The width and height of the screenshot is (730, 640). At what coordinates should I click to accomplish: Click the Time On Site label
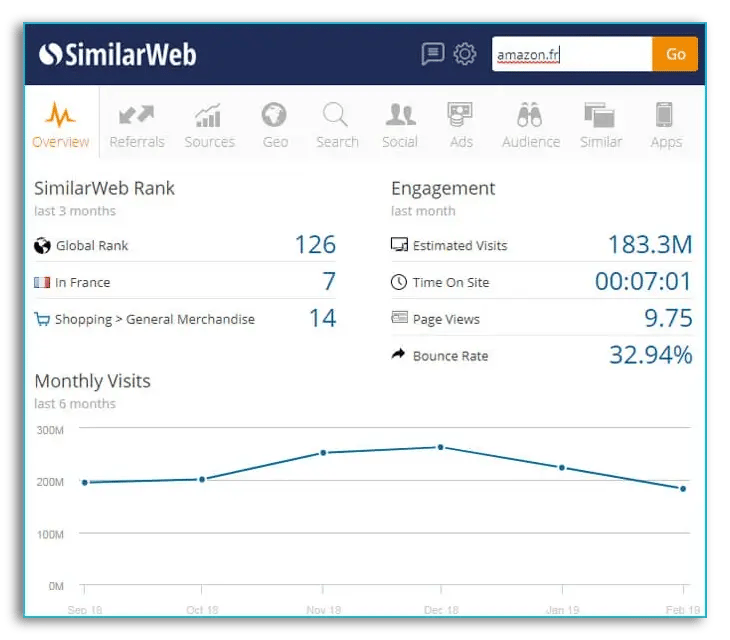(x=451, y=283)
